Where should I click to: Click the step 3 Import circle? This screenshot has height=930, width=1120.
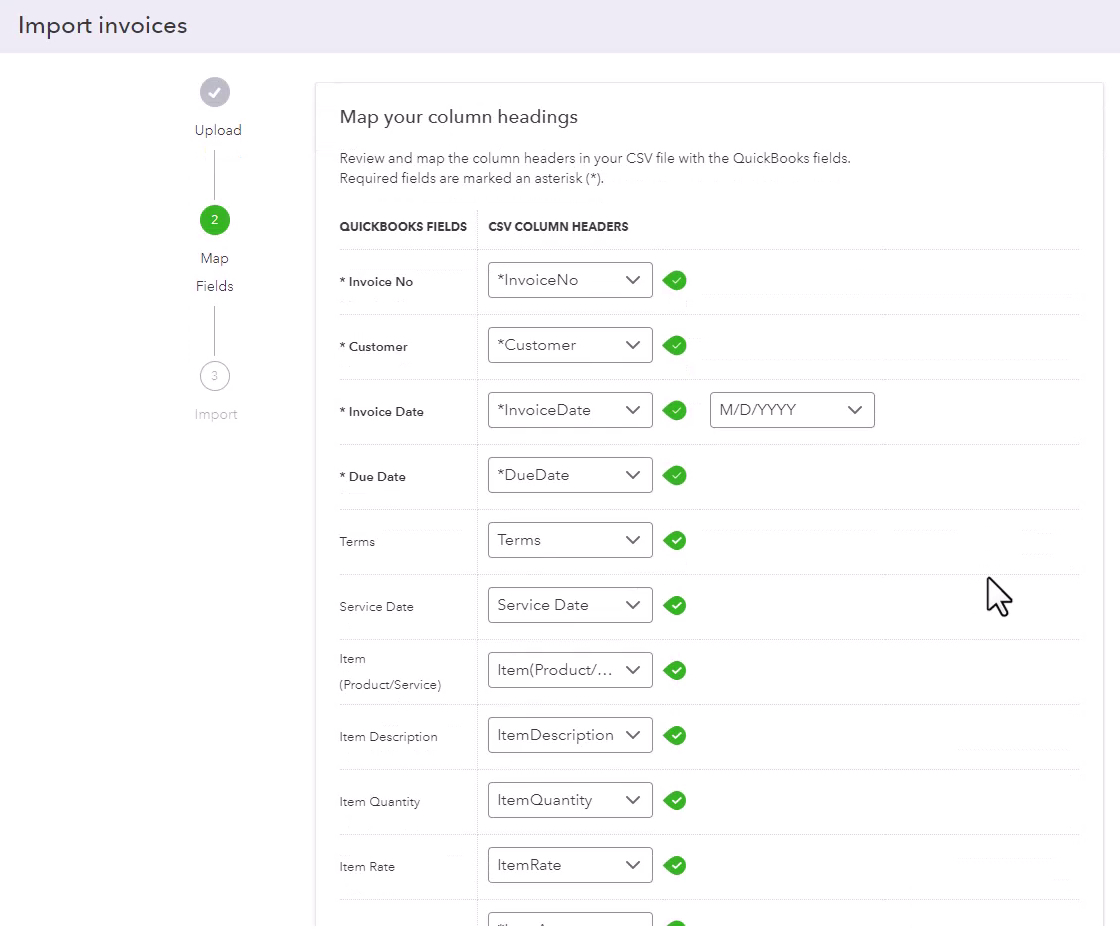pos(215,376)
